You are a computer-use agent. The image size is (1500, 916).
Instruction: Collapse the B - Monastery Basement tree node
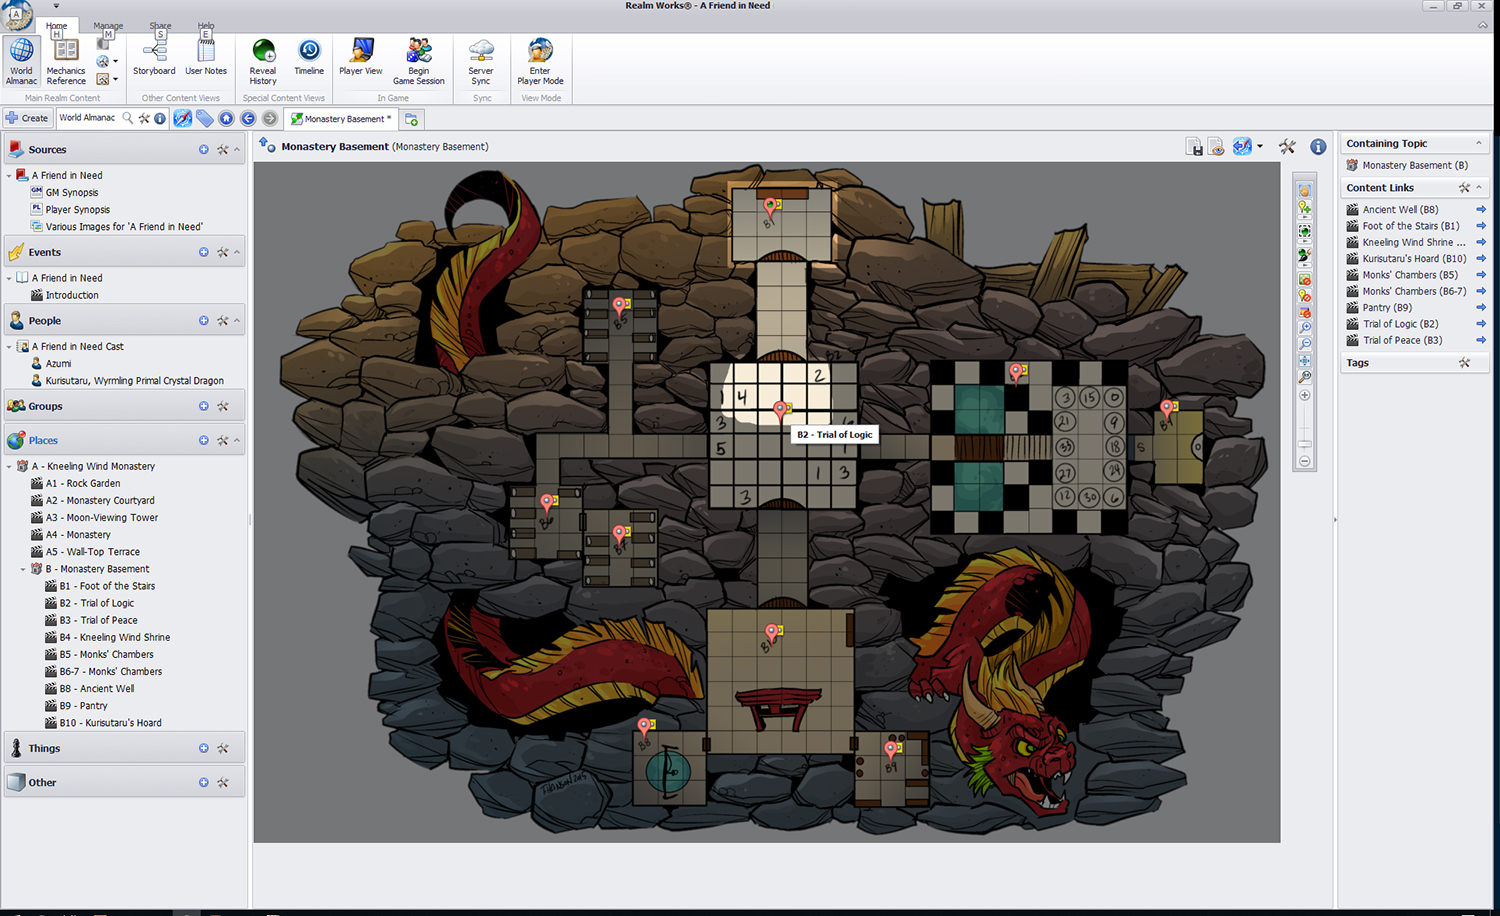tap(23, 569)
